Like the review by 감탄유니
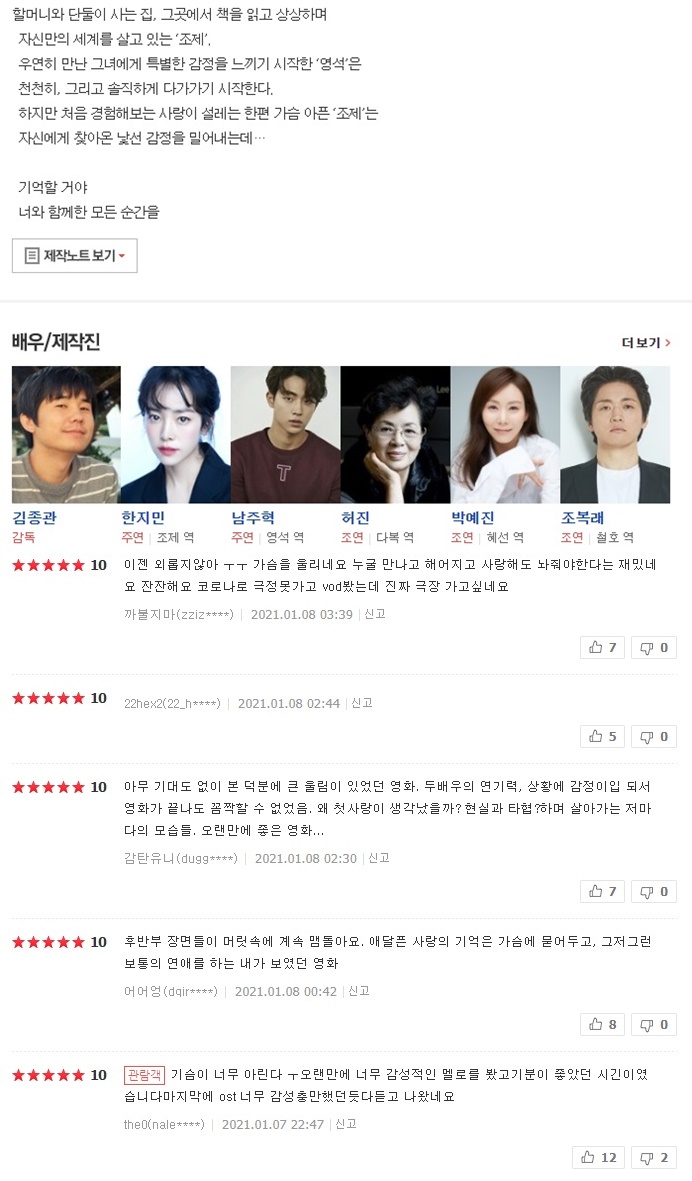This screenshot has width=692, height=1181. [x=602, y=892]
